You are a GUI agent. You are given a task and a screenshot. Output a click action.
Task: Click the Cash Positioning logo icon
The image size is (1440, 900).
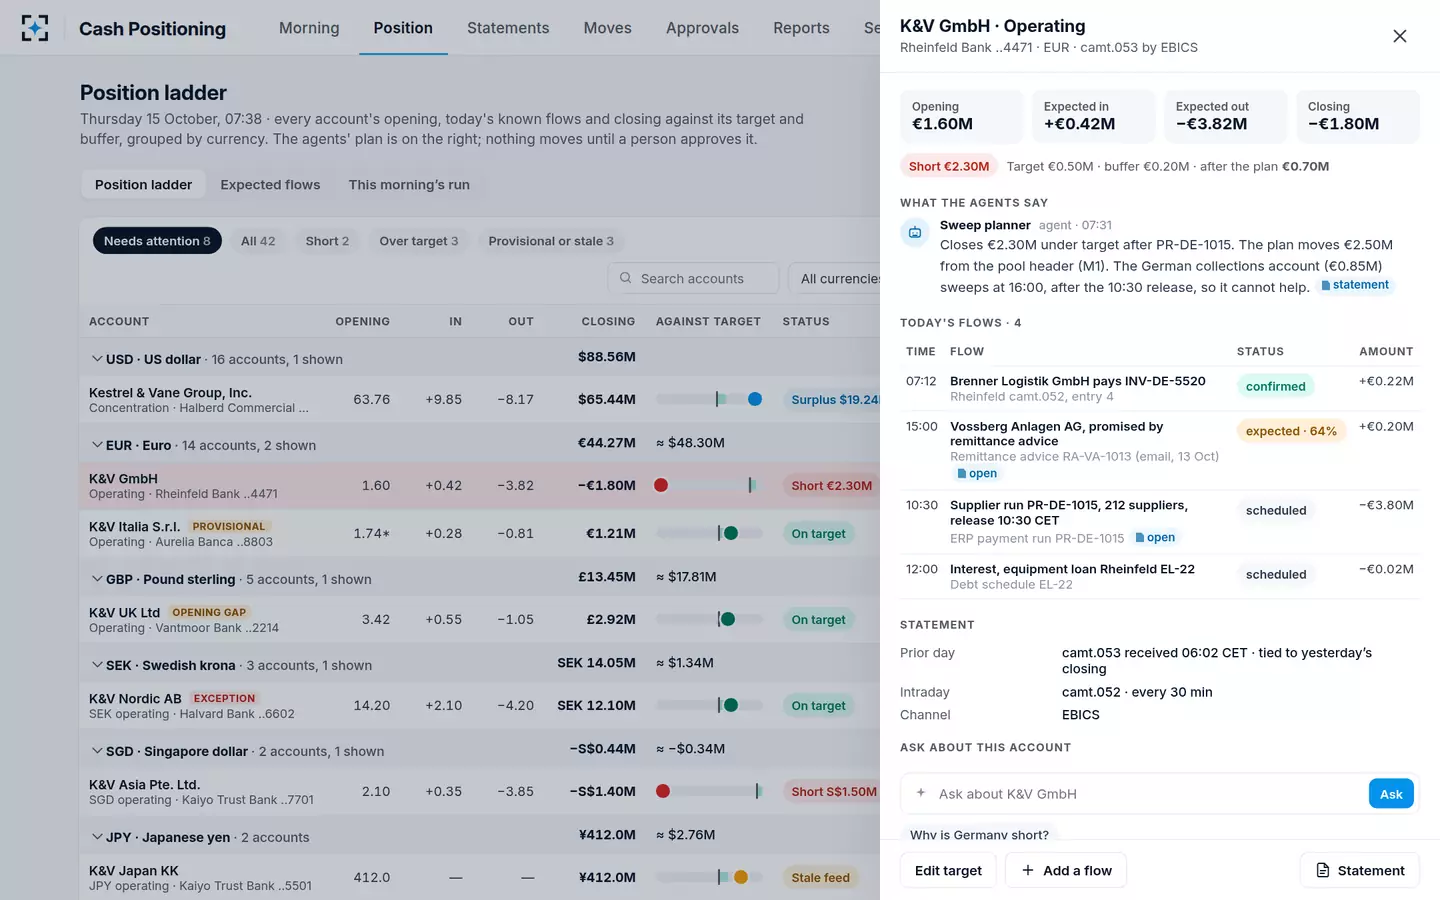tap(35, 28)
